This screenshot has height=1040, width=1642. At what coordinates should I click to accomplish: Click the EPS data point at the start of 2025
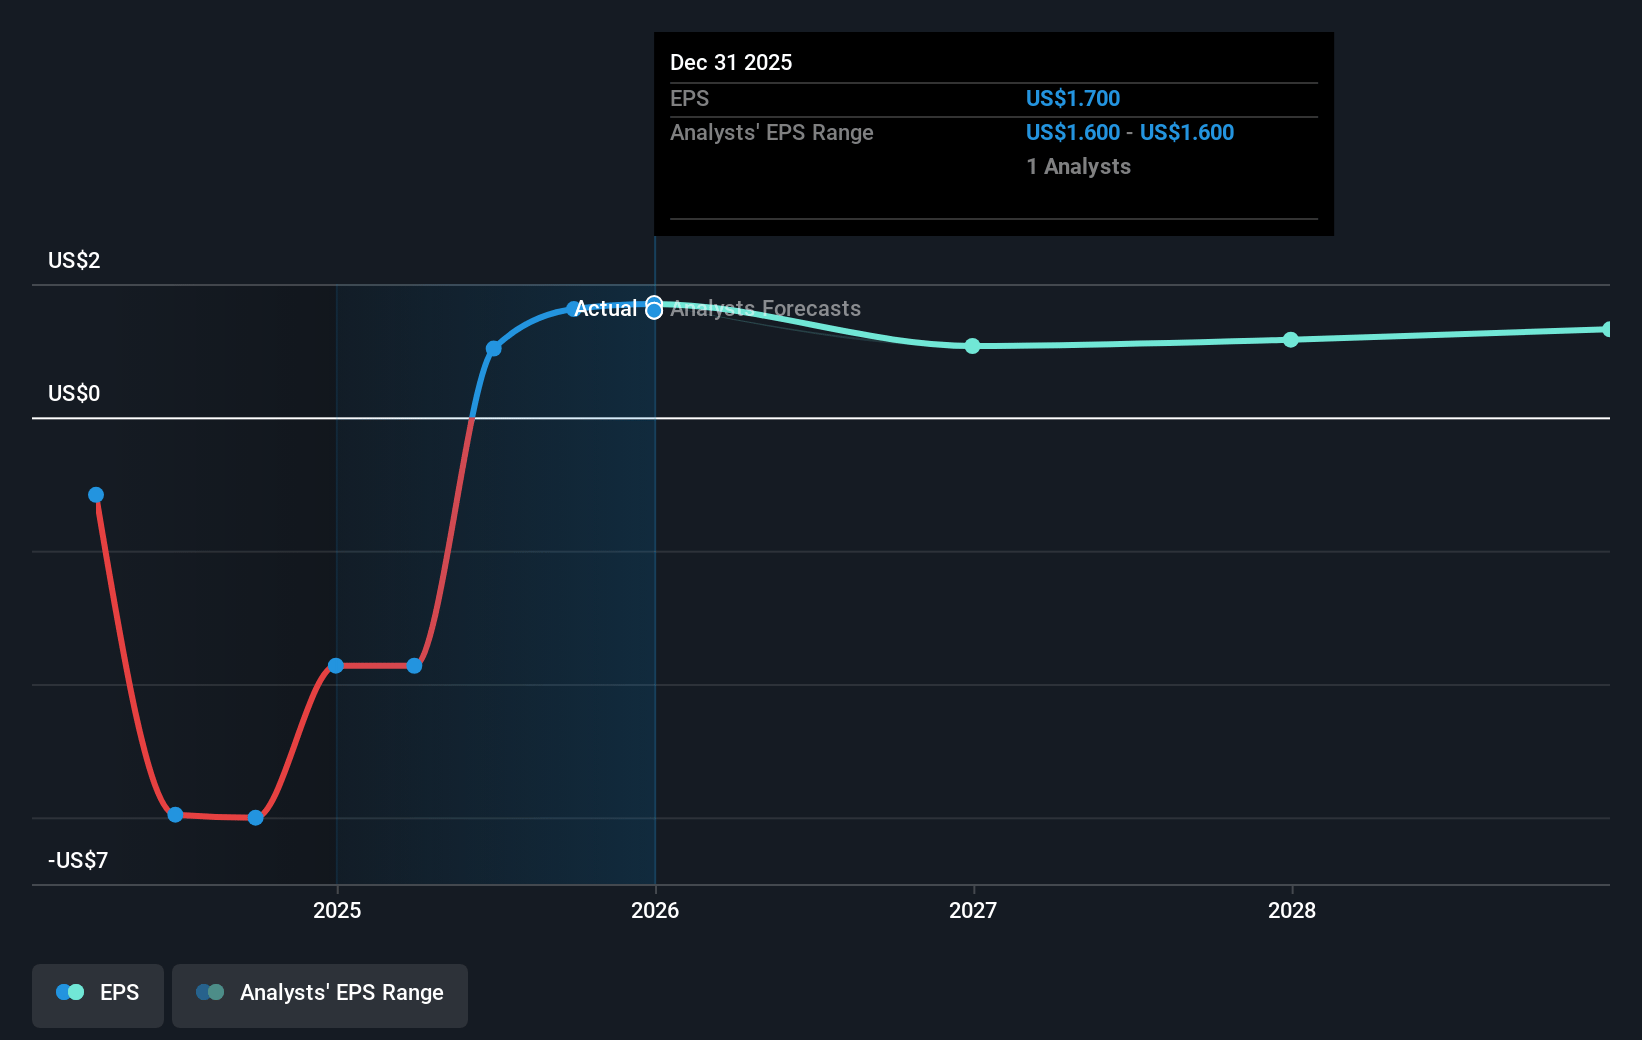pyautogui.click(x=336, y=666)
